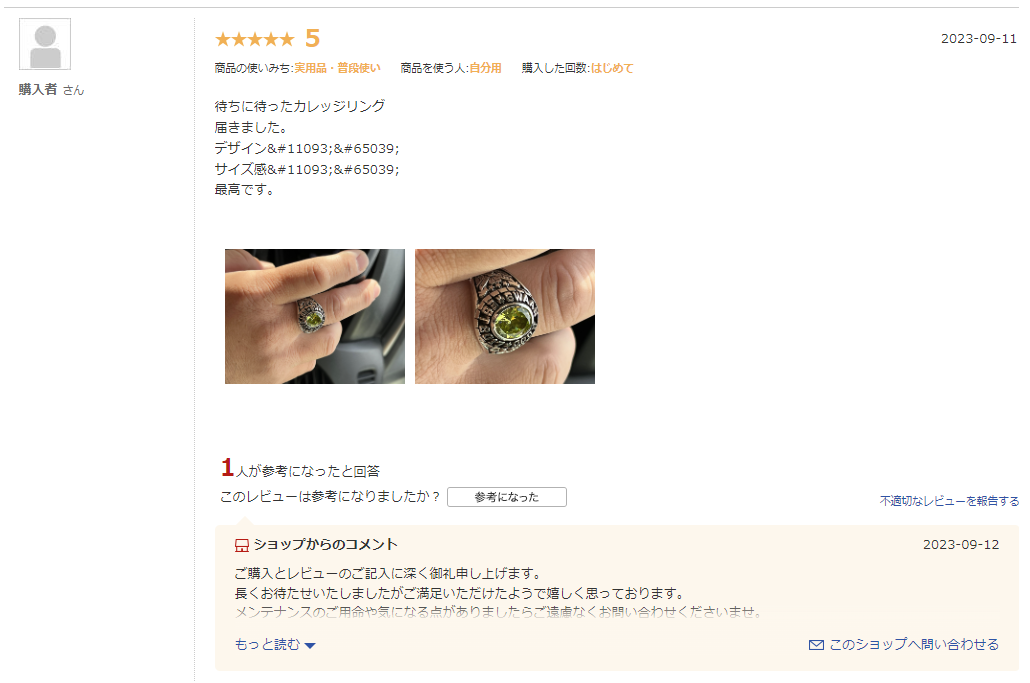The height and width of the screenshot is (683, 1030).
Task: Click the review date 2023-09-11
Action: coord(979,39)
